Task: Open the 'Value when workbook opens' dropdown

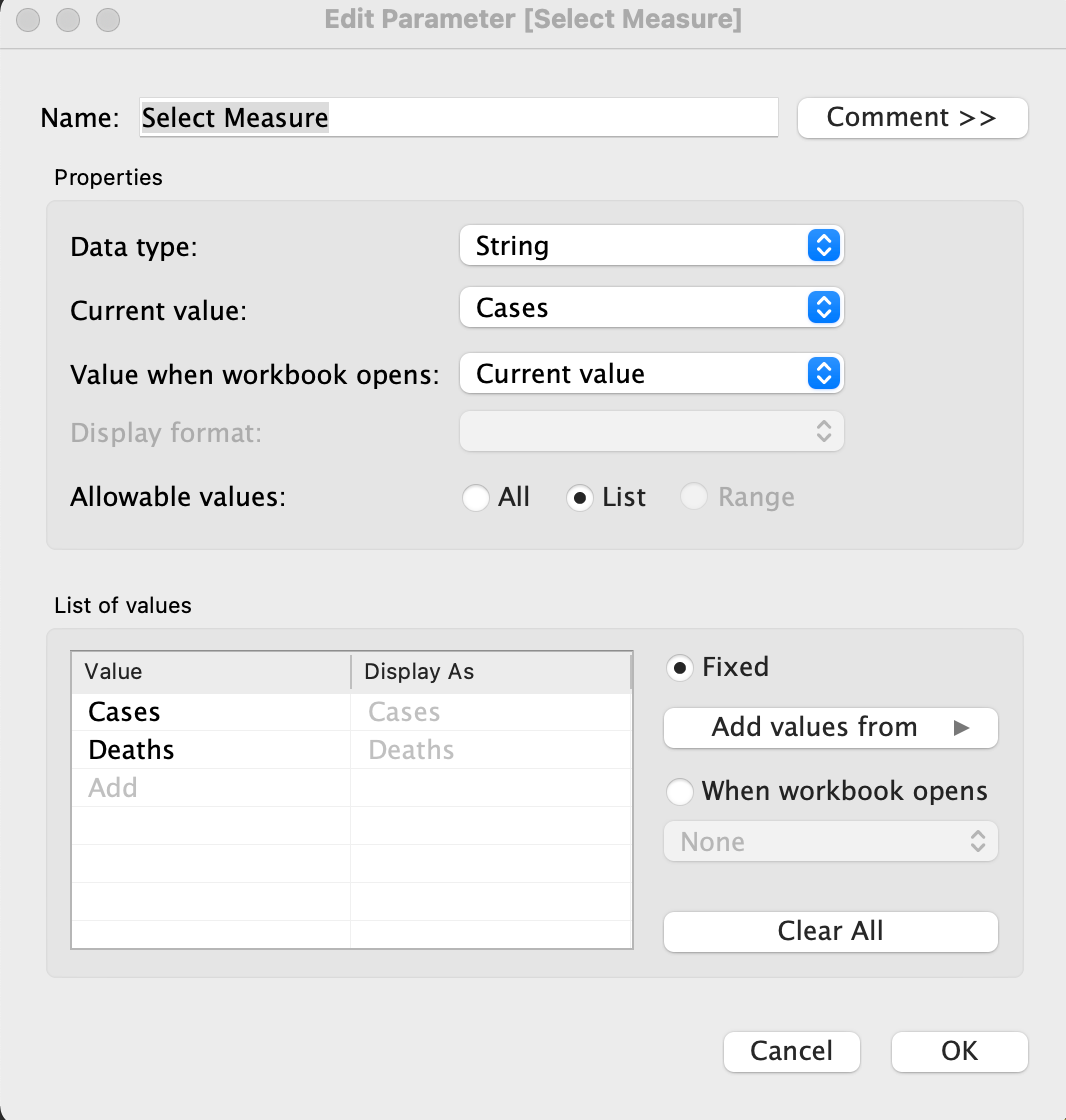Action: coord(650,373)
